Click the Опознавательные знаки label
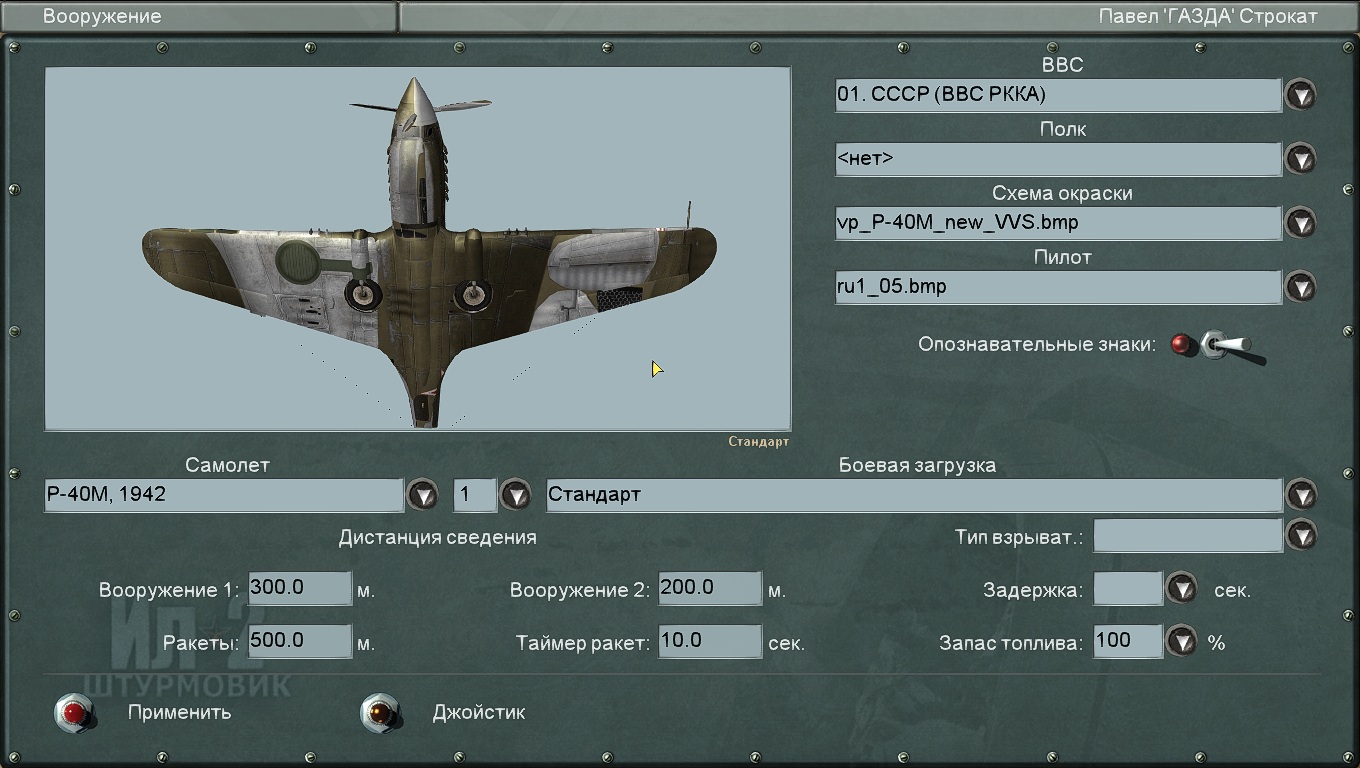The height and width of the screenshot is (768, 1360). [x=1037, y=344]
